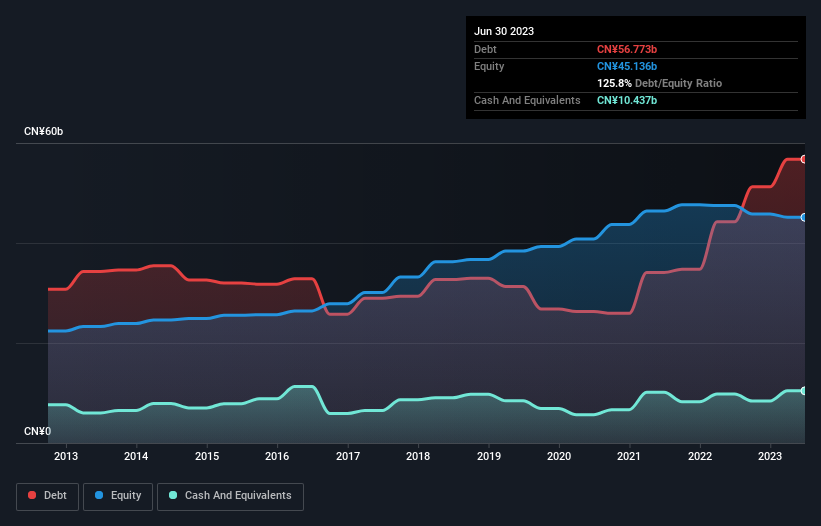
Task: Click the Equity row label in tooltip
Action: click(489, 66)
